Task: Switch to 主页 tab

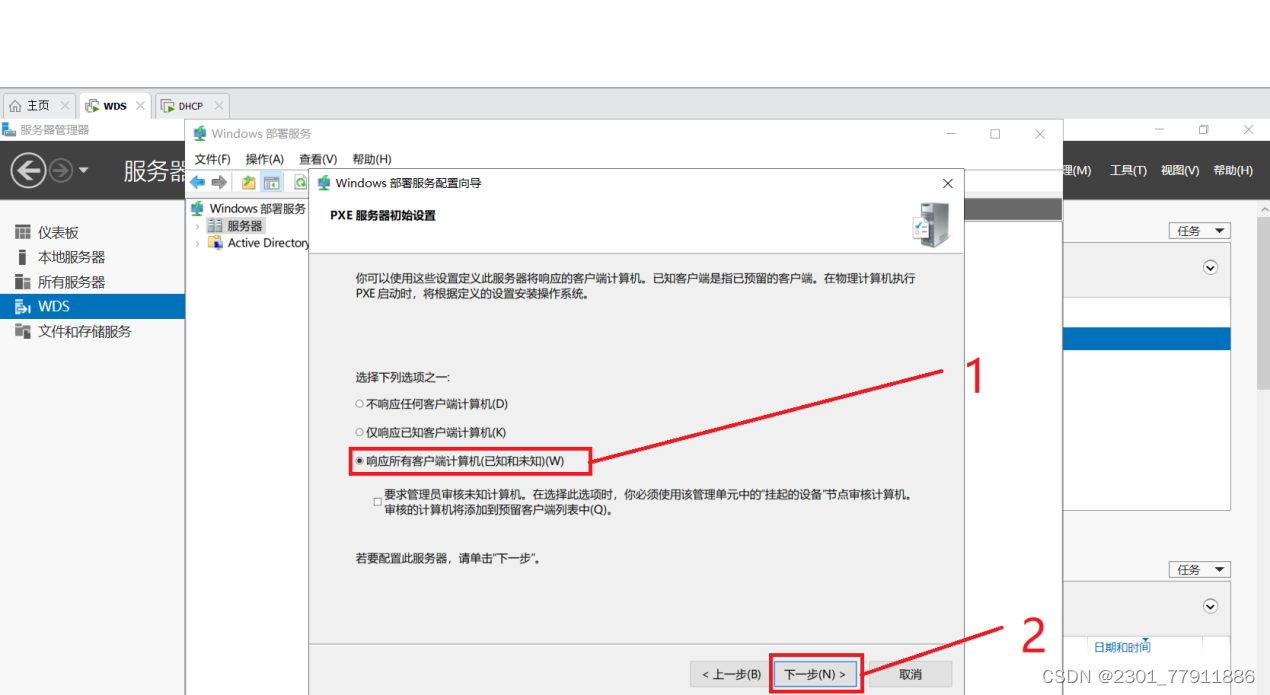Action: (38, 106)
